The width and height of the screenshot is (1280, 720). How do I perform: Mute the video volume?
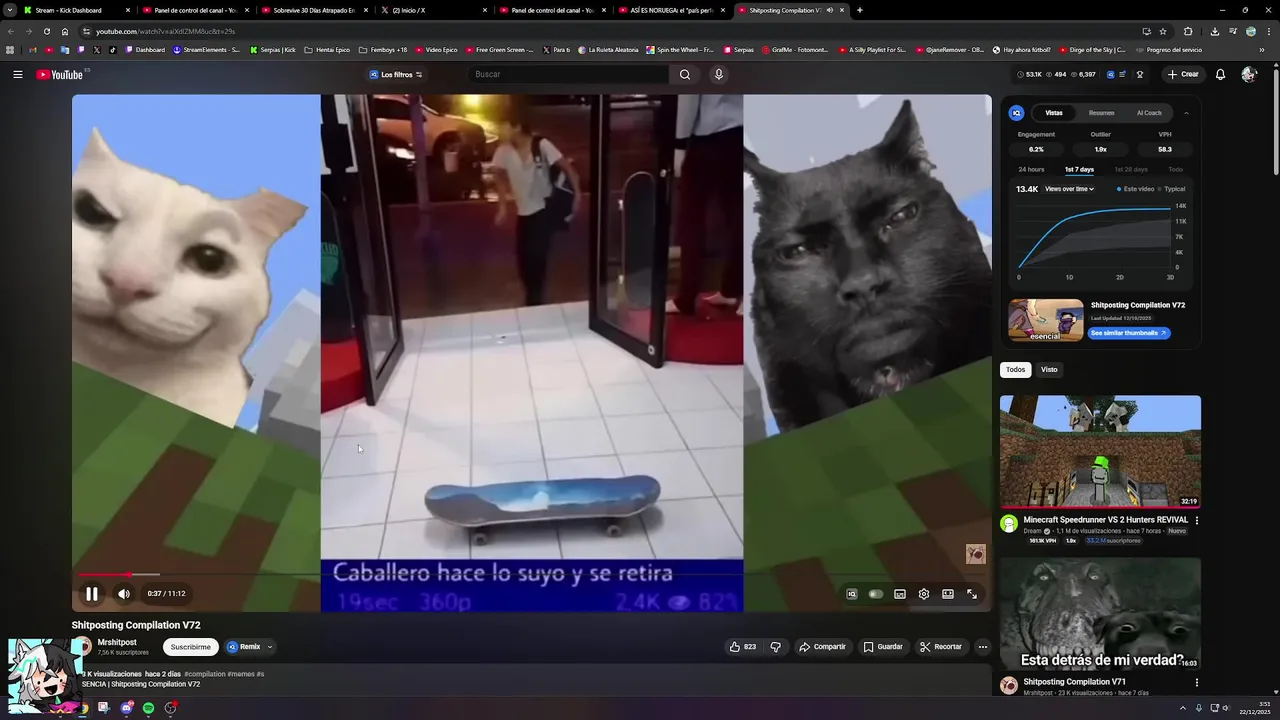[124, 594]
